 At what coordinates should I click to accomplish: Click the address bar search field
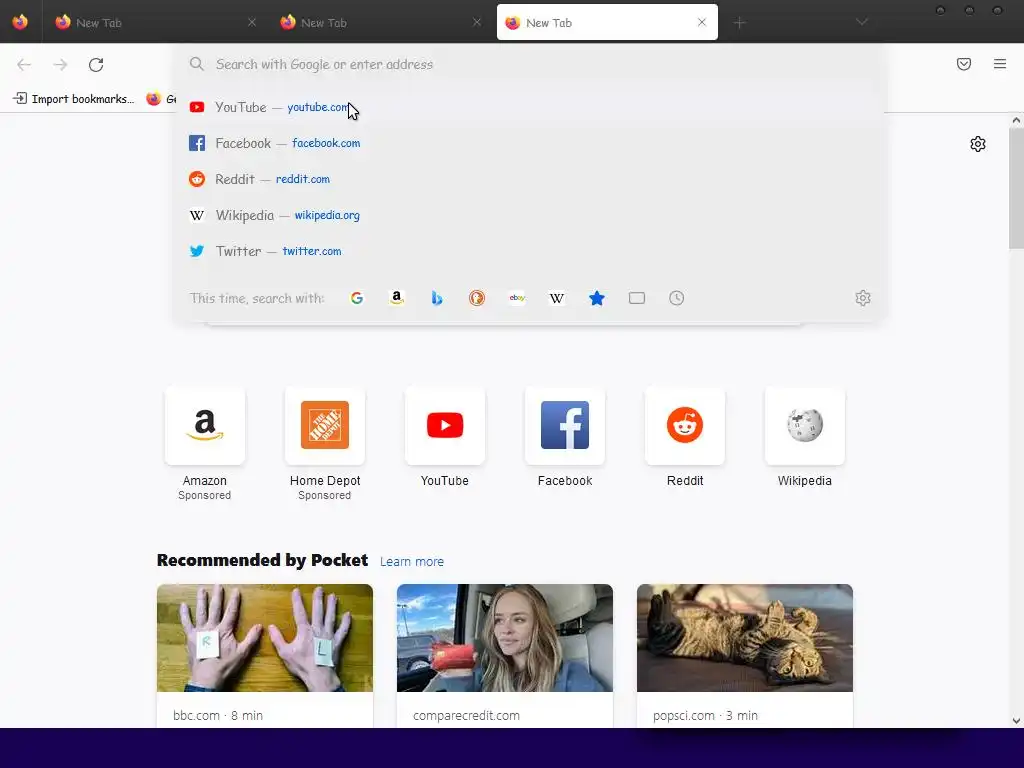point(529,64)
